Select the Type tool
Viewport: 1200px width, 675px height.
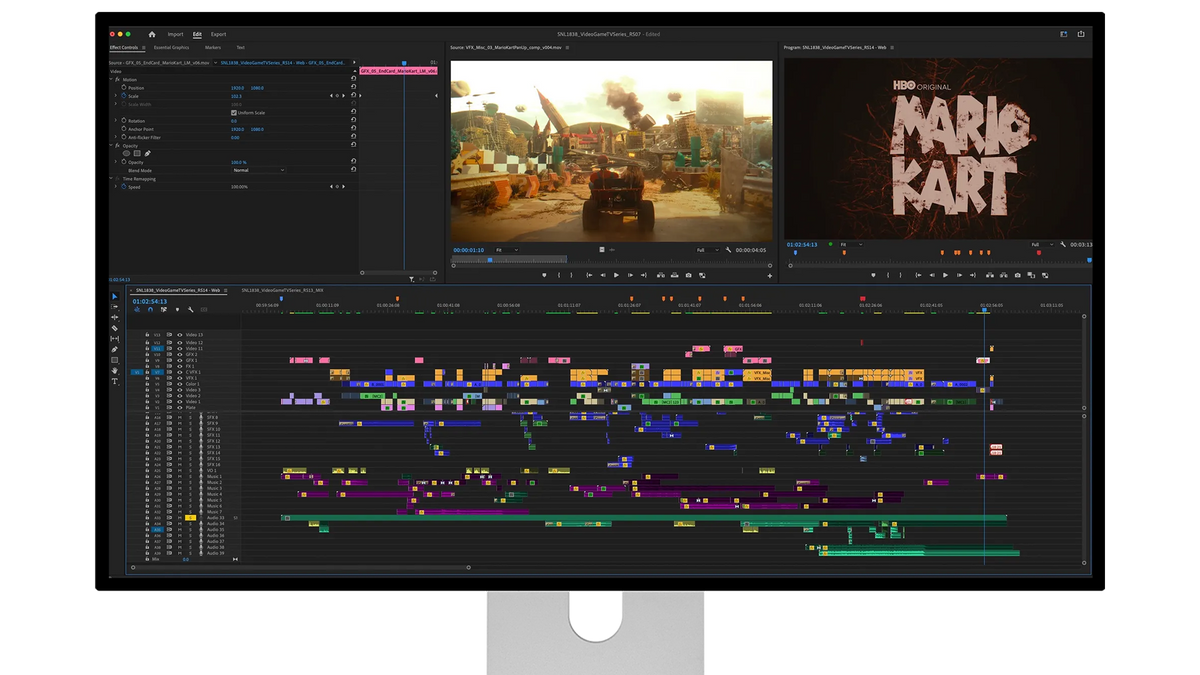point(114,381)
